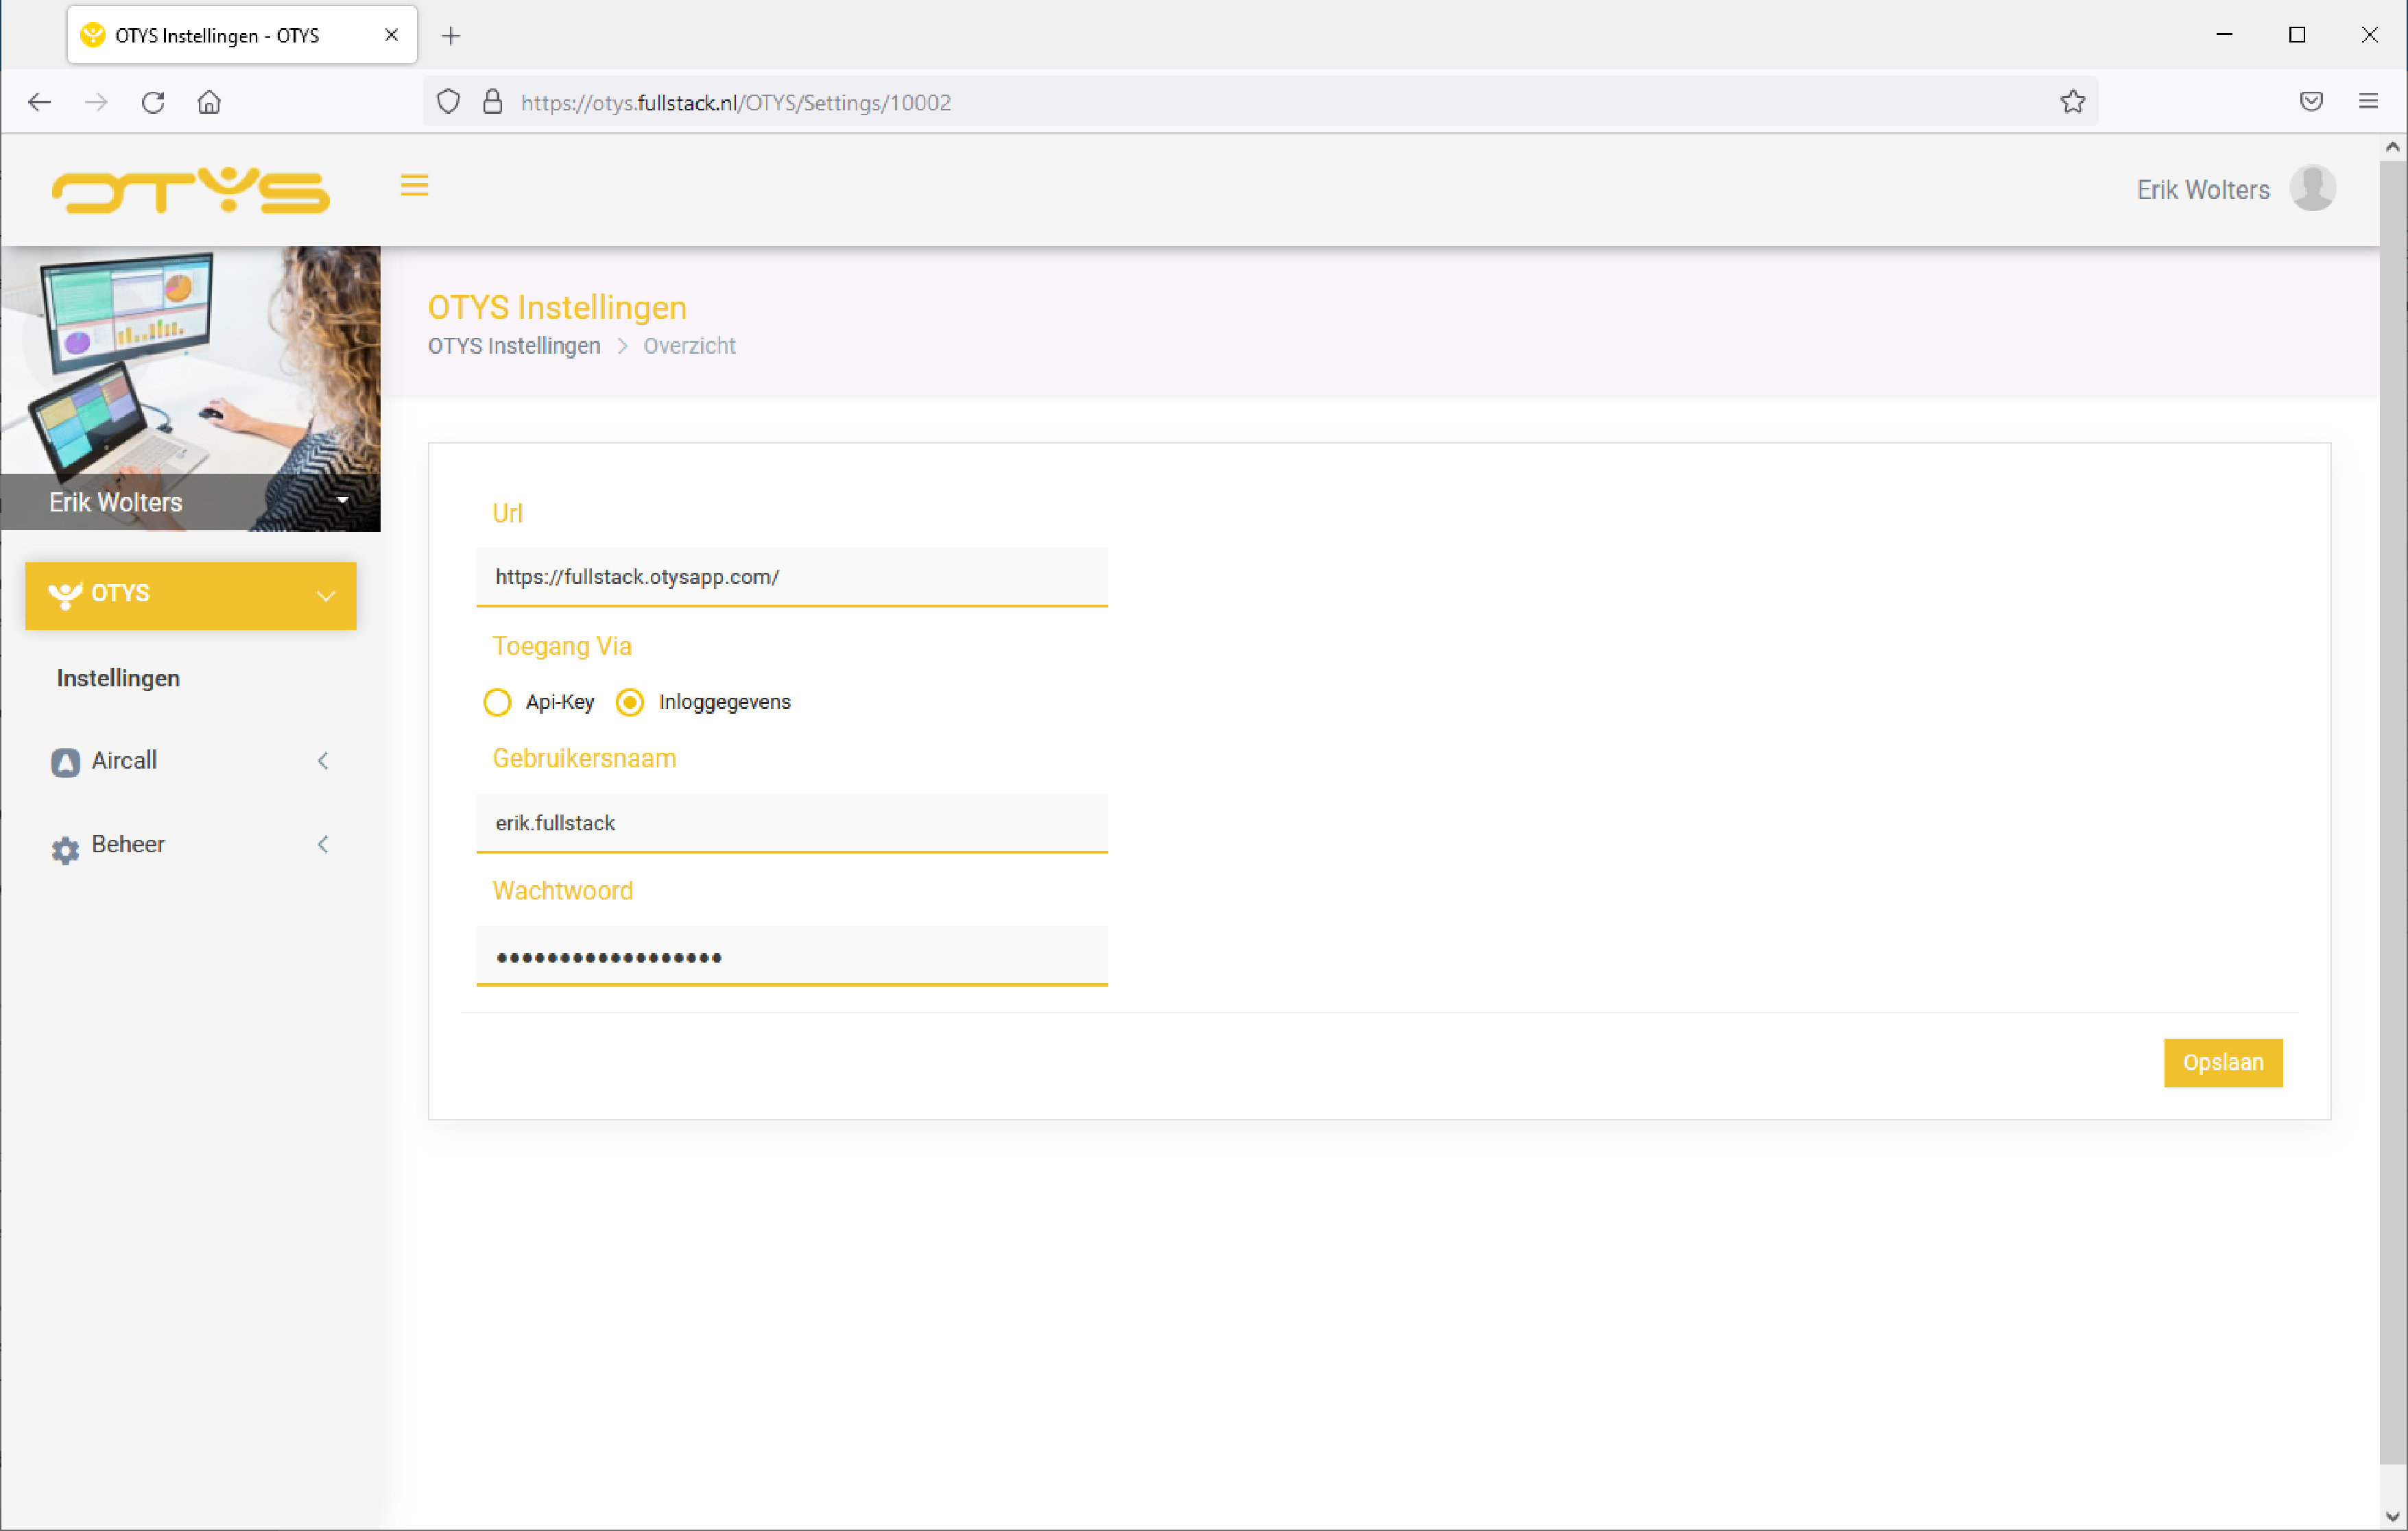The height and width of the screenshot is (1531, 2408).
Task: Click into the Gebruikersnaam input field
Action: [791, 823]
